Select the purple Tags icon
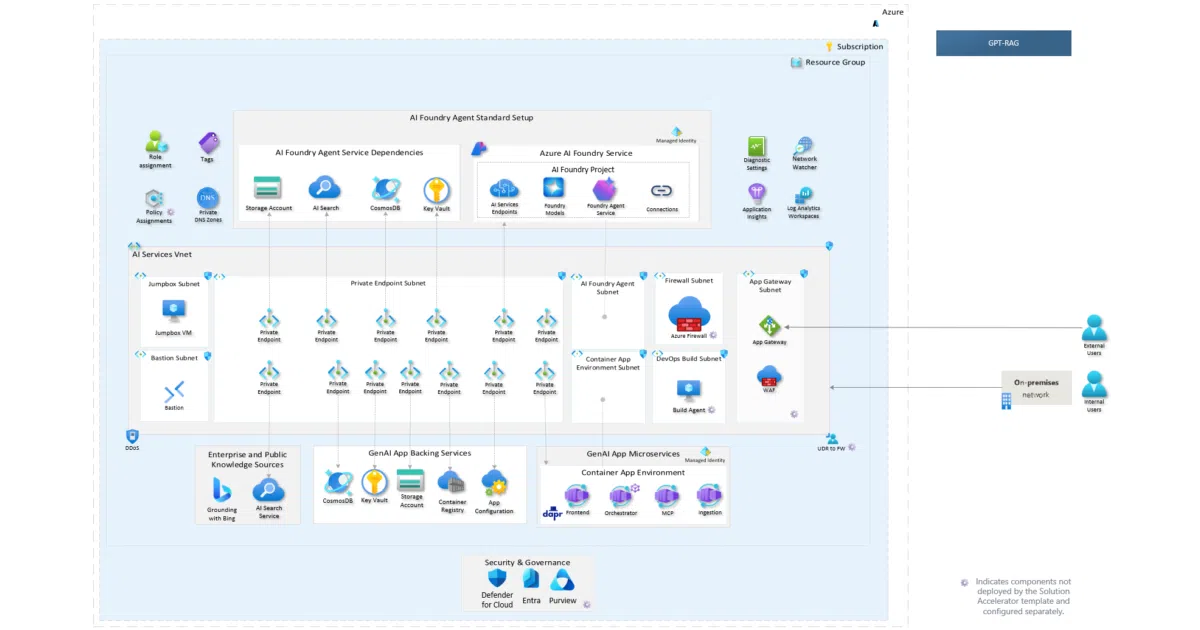Screen dimensions: 1200x630 coord(208,143)
